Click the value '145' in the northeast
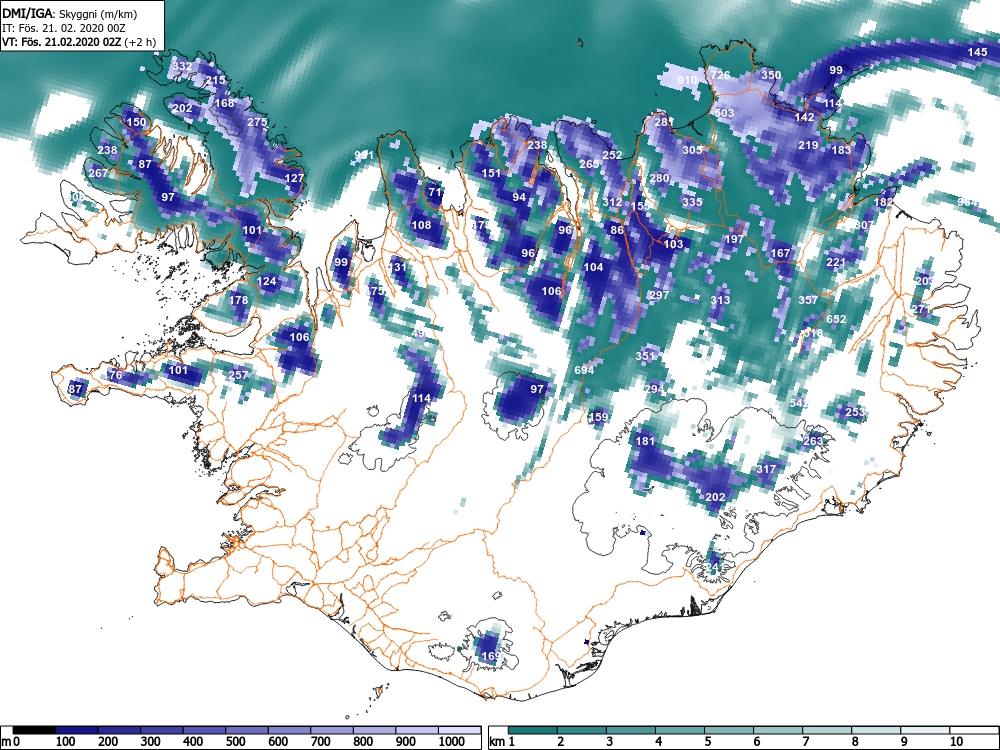1000x750 pixels. click(x=978, y=52)
